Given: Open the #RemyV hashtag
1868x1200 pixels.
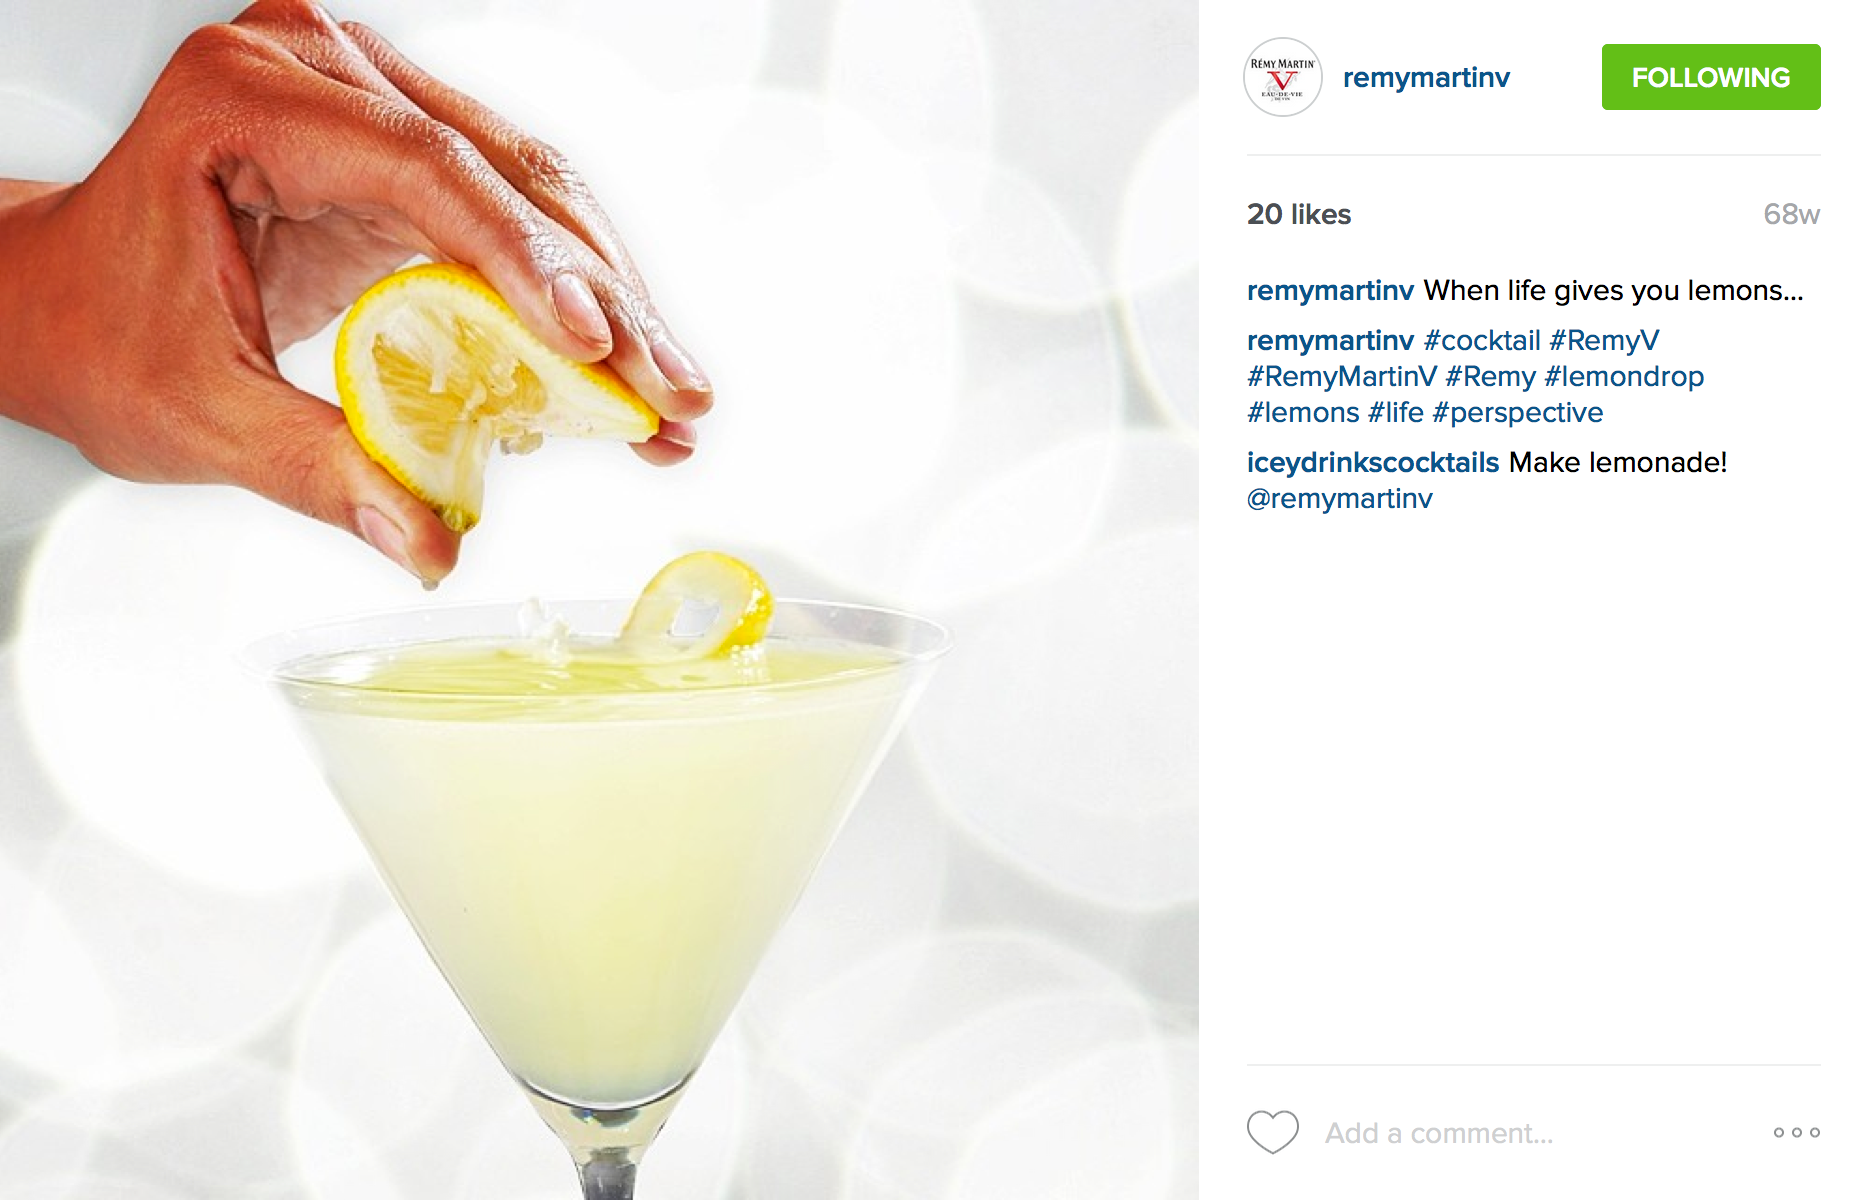Looking at the screenshot, I should coord(1604,341).
